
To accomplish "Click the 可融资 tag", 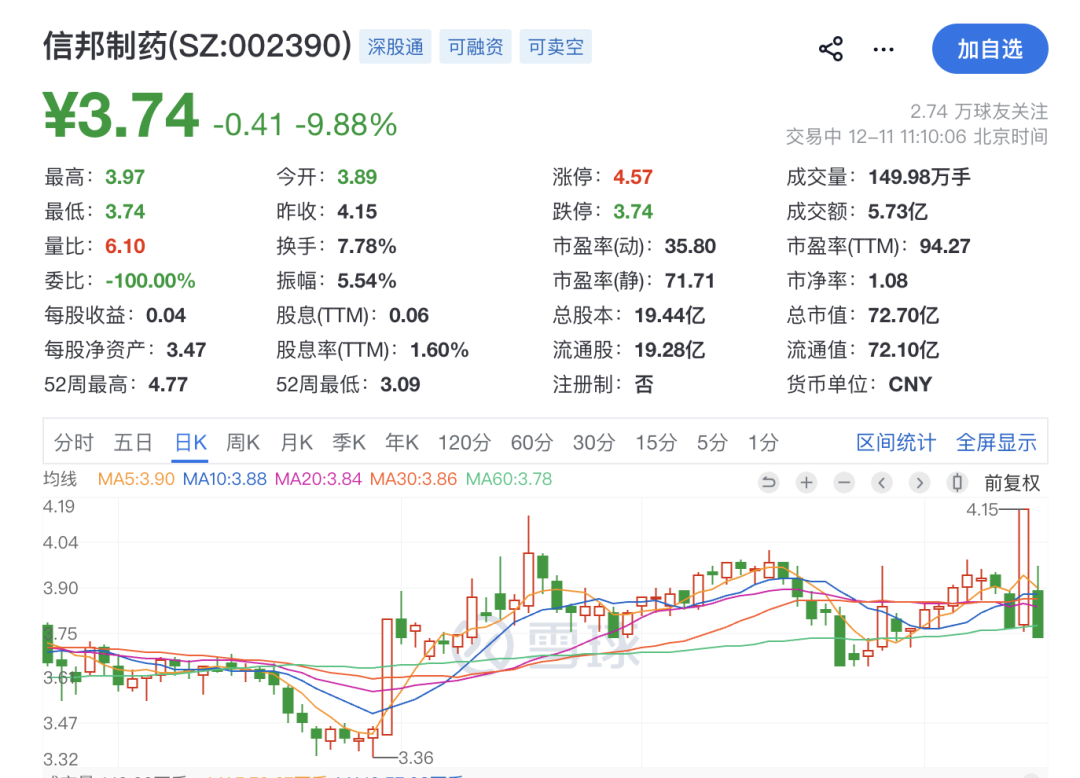I will click(475, 47).
